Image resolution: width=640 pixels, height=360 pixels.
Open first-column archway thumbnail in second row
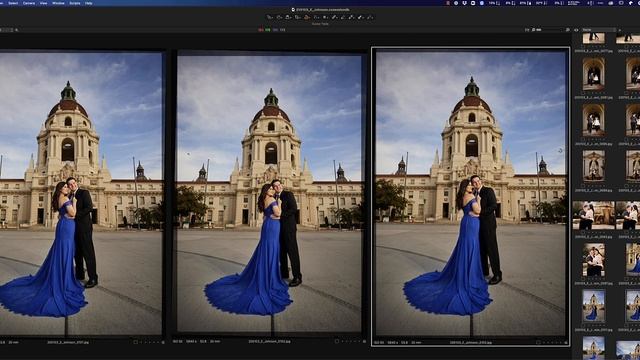point(593,74)
